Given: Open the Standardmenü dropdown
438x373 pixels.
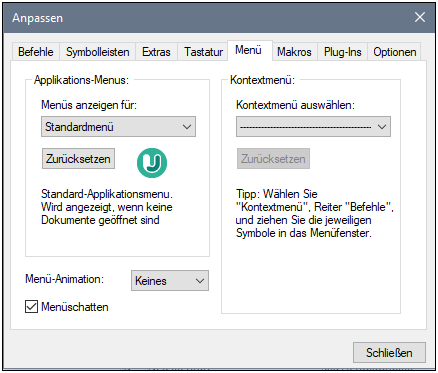Looking at the screenshot, I should [x=118, y=127].
